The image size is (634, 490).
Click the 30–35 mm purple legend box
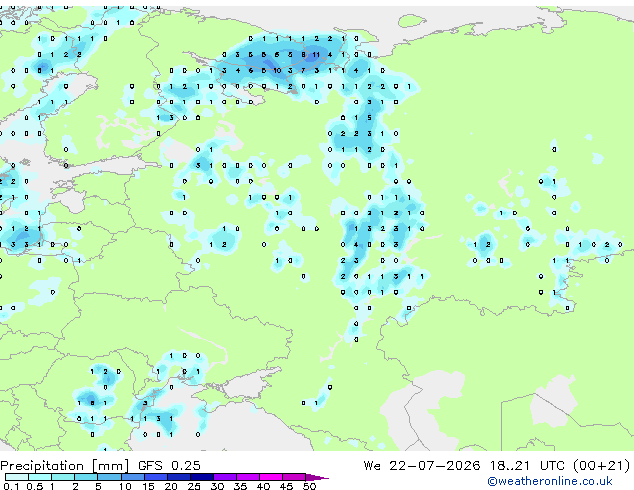tap(224, 477)
